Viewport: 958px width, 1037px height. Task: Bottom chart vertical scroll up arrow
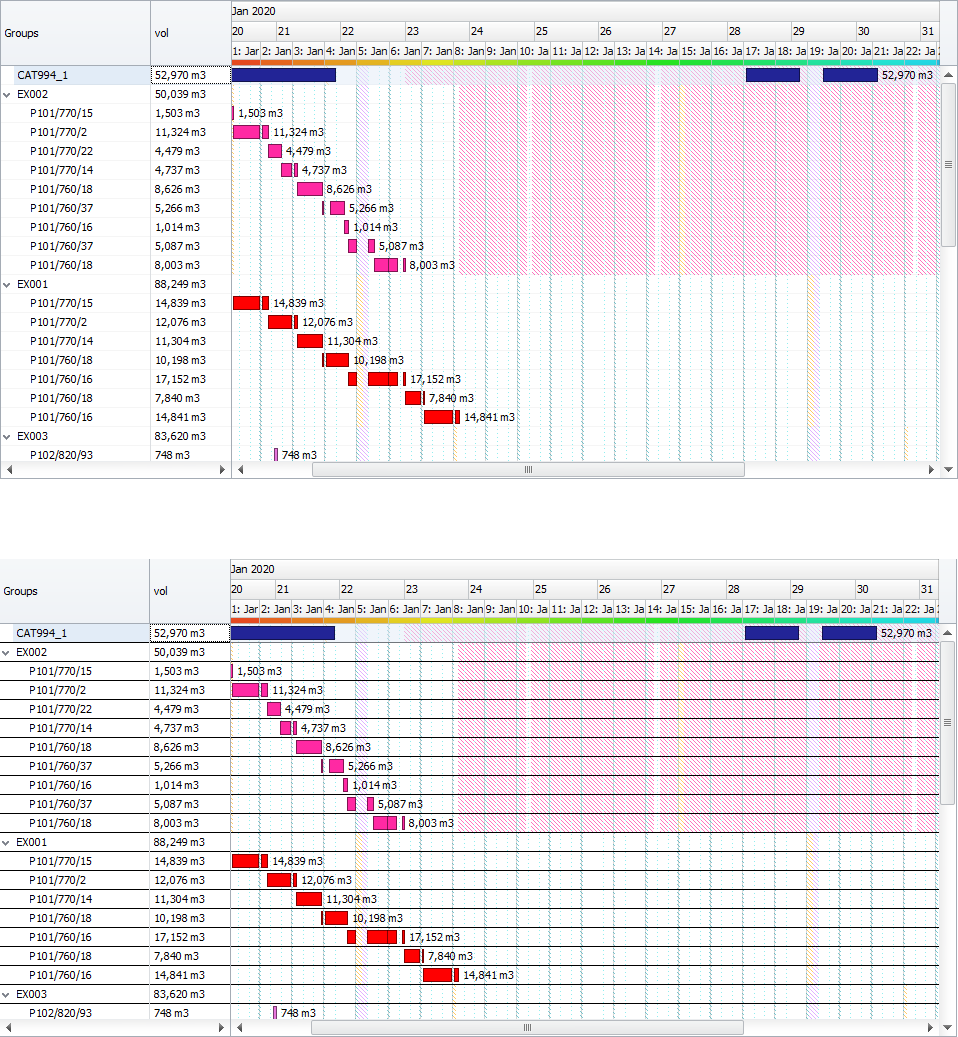(947, 633)
